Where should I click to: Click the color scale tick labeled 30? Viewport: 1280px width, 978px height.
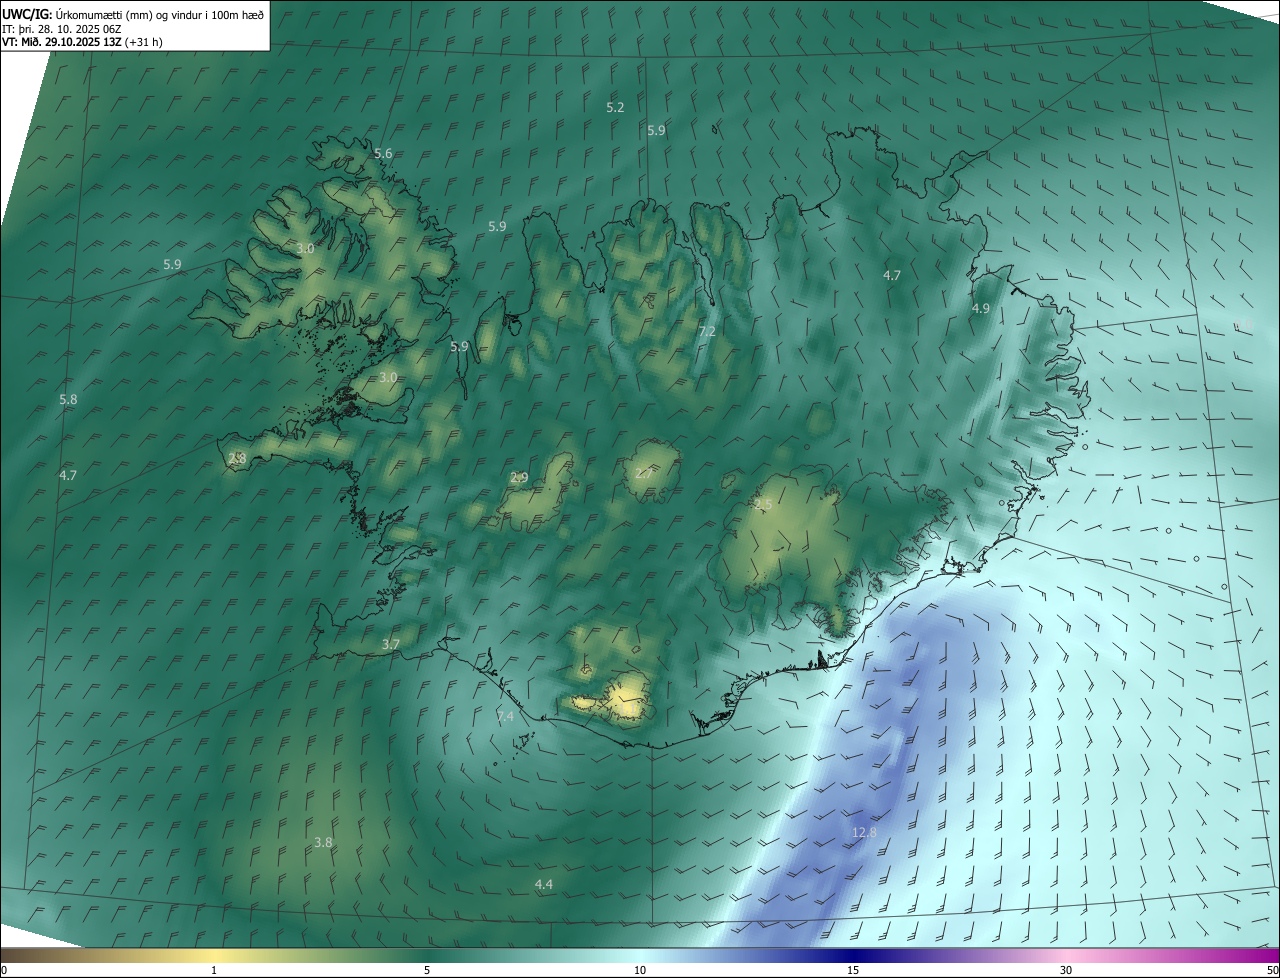[x=1066, y=970]
